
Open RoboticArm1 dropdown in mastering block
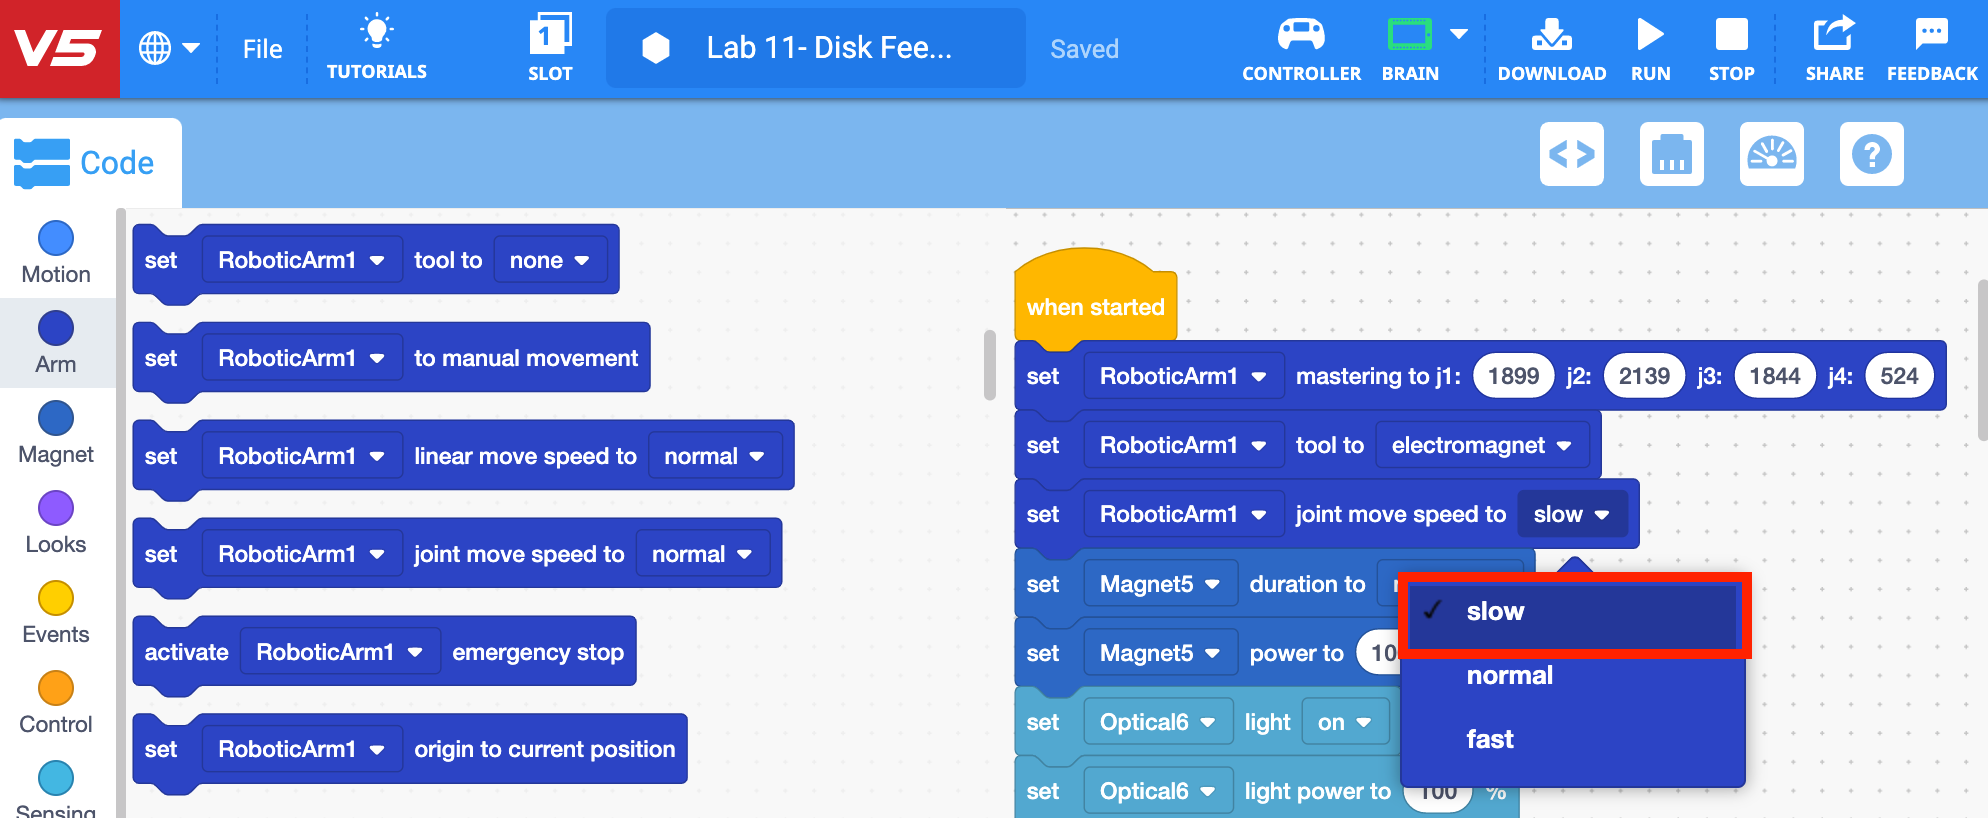tap(1183, 376)
